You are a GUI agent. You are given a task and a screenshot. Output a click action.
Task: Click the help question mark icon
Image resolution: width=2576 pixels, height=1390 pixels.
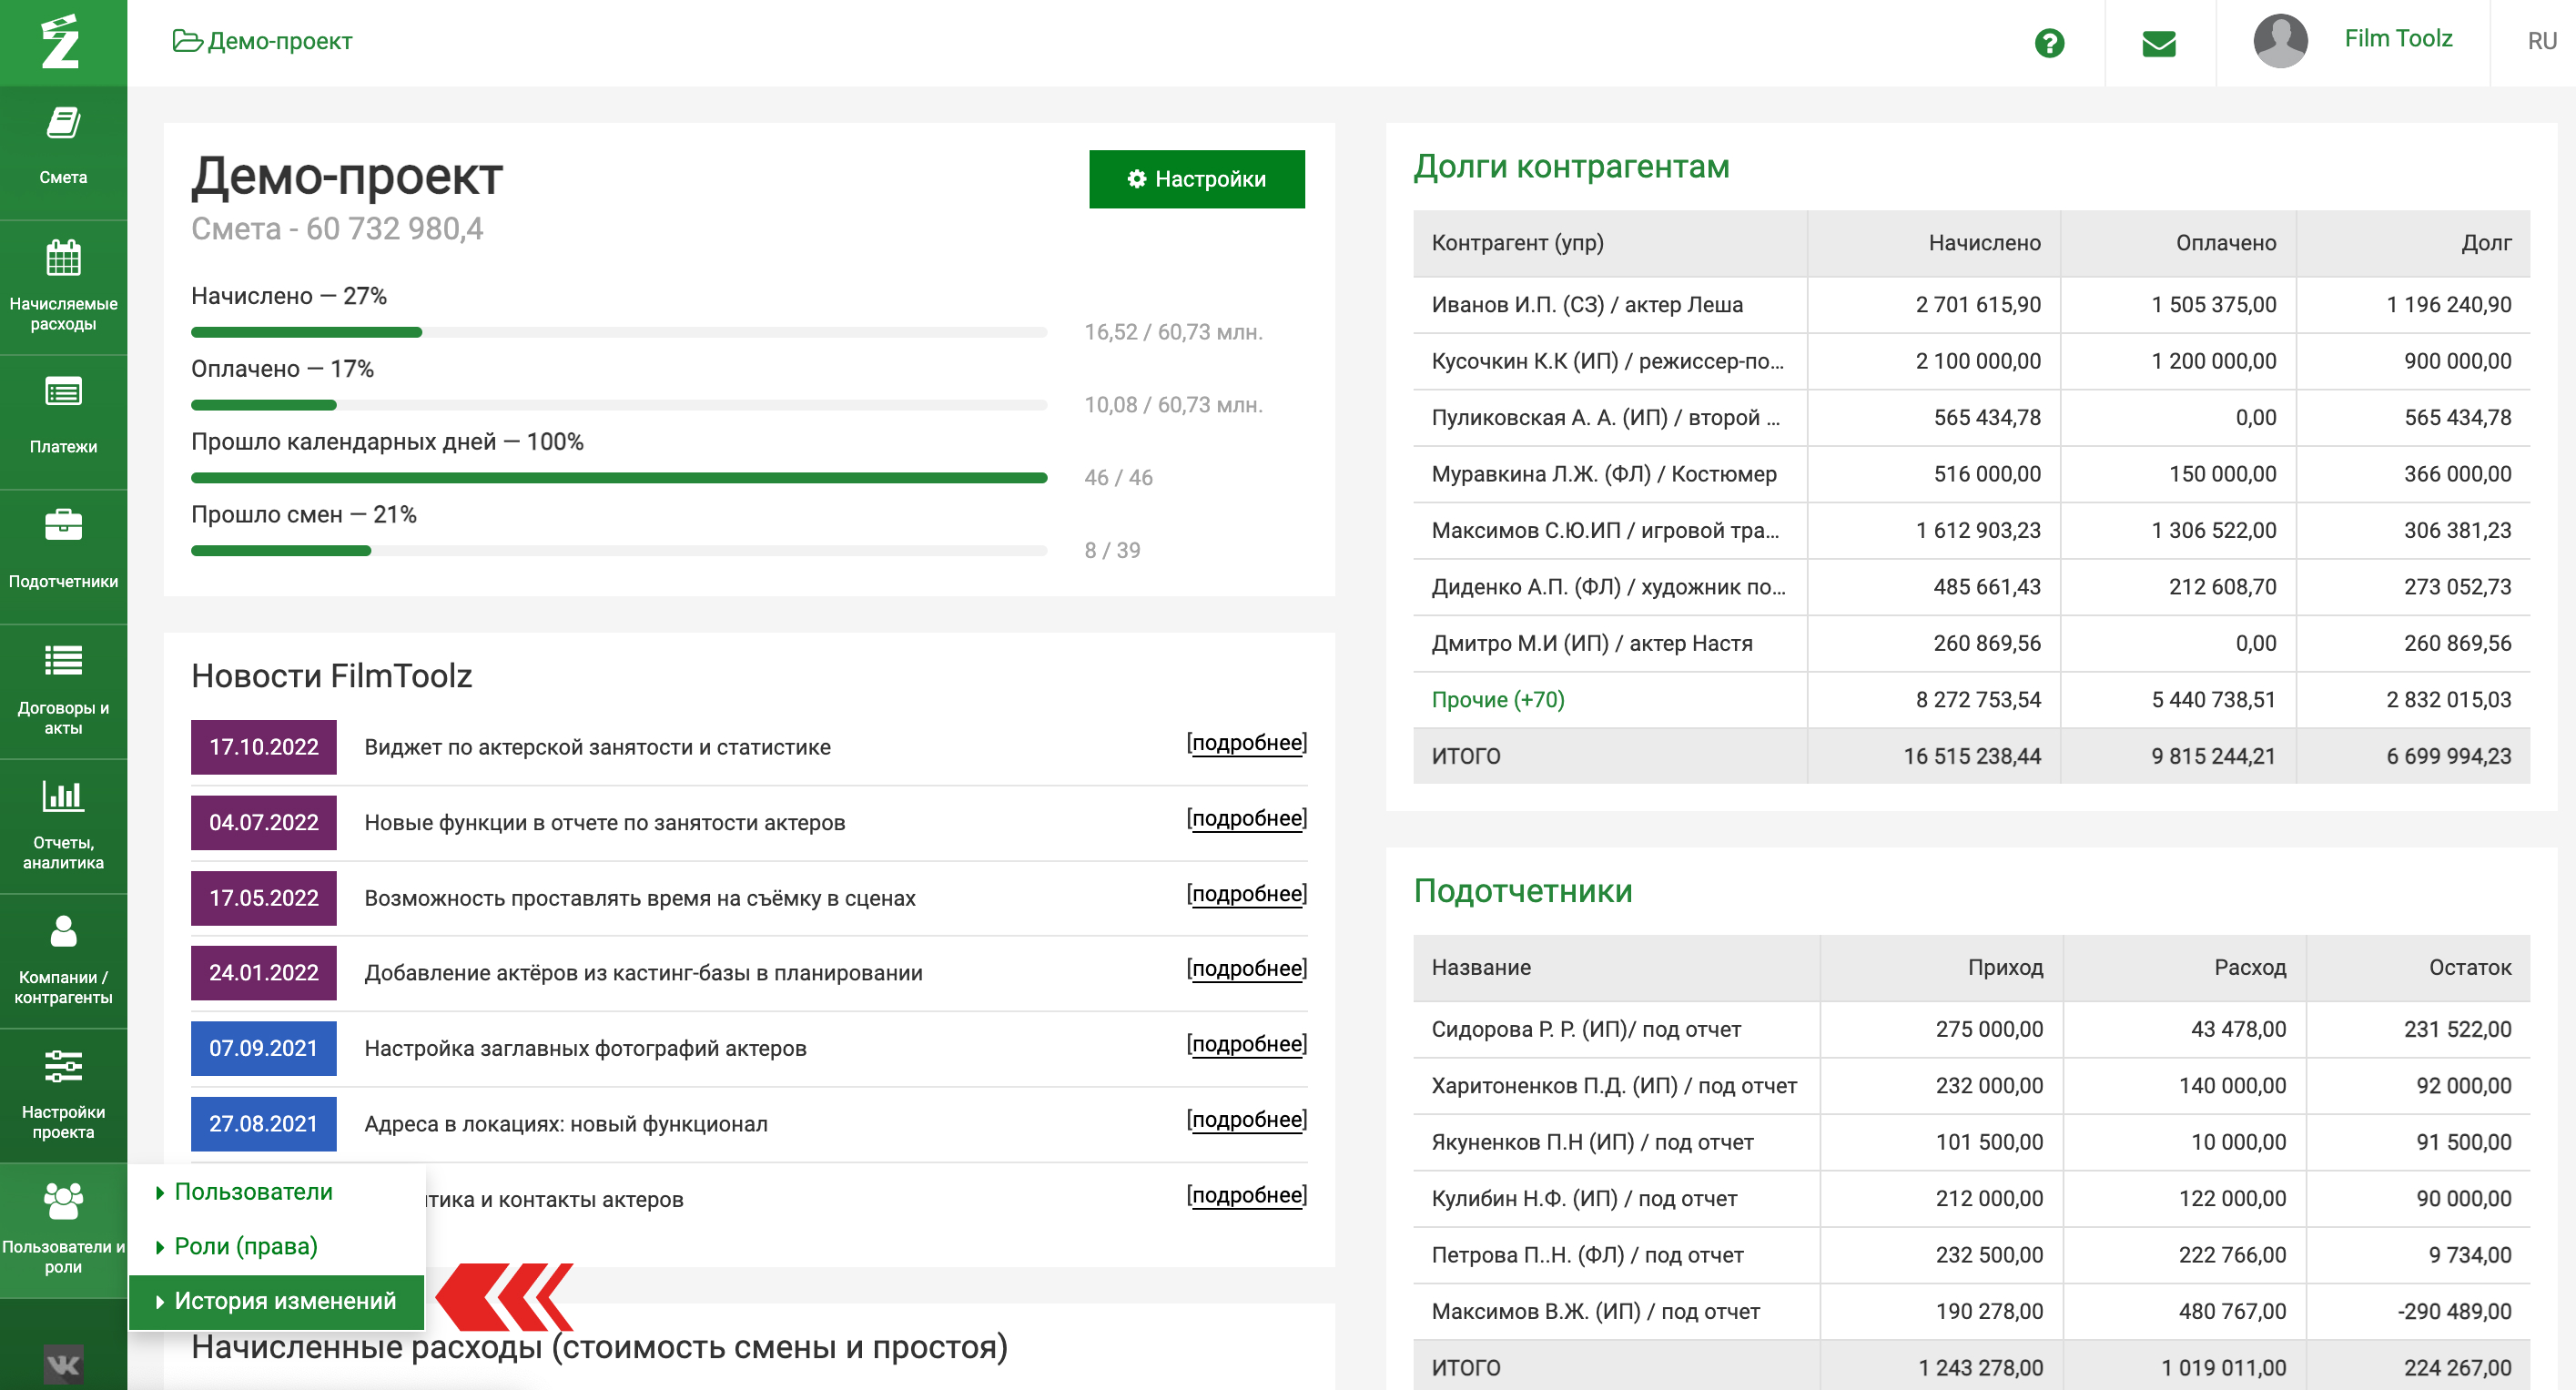2049,43
